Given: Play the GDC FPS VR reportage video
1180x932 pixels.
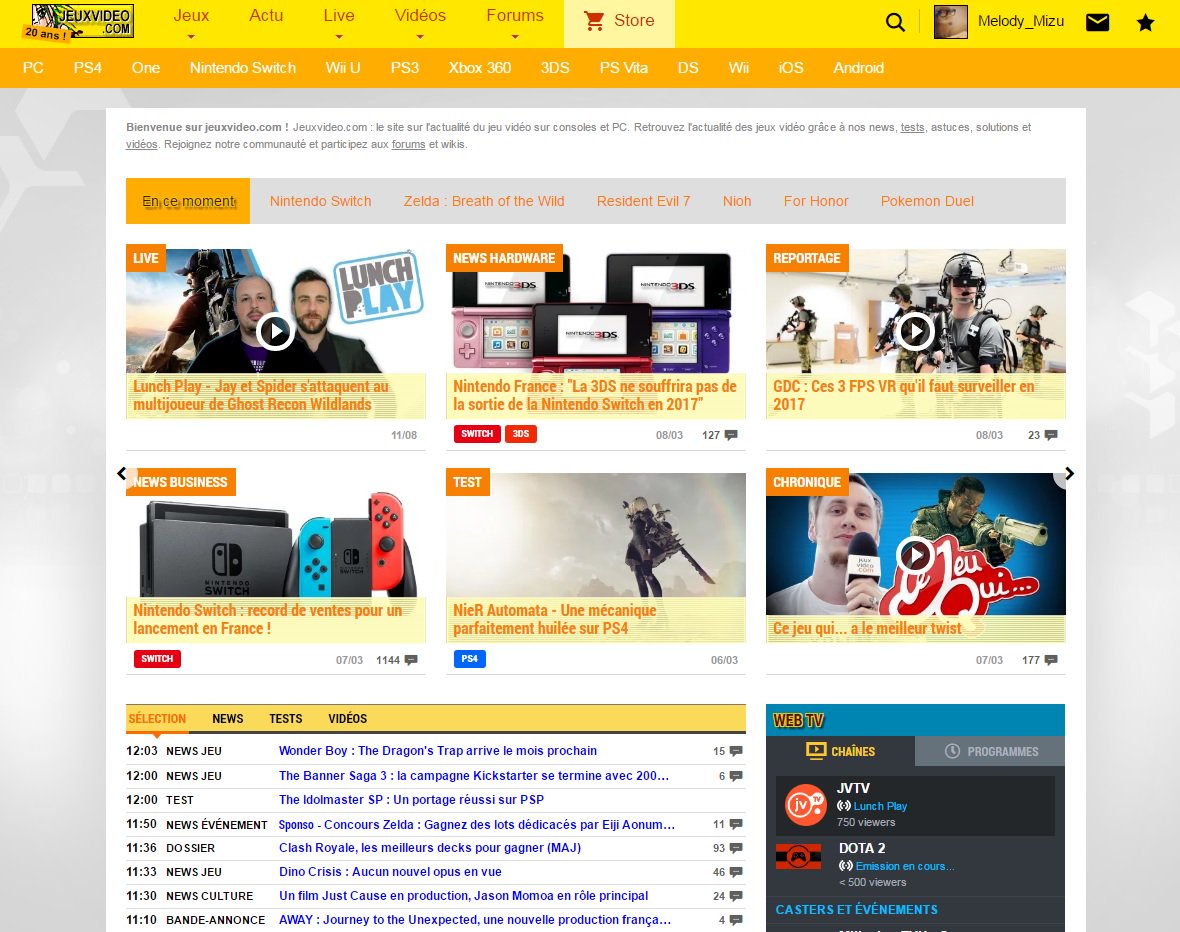Looking at the screenshot, I should tap(915, 330).
